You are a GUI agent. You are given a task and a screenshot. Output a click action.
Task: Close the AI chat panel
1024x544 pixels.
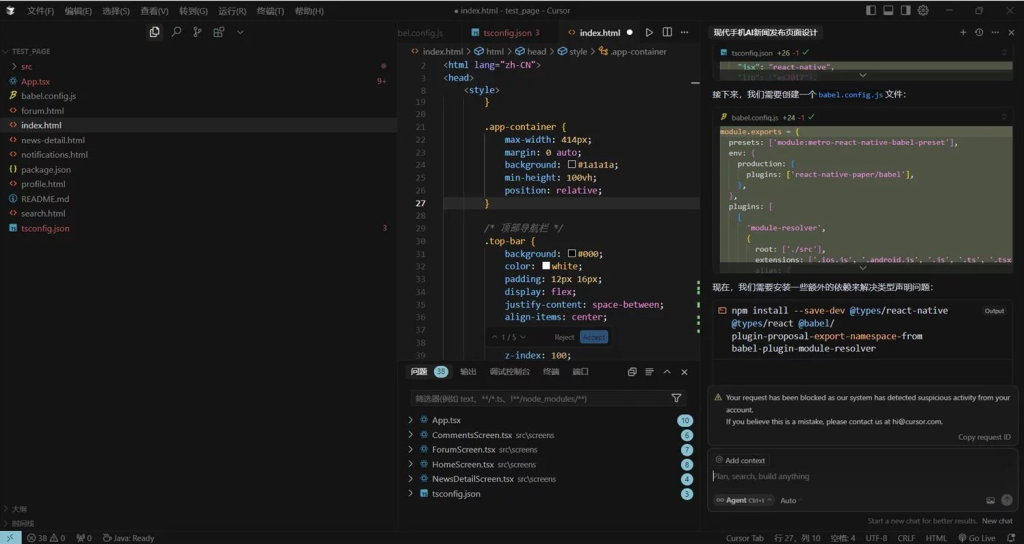pyautogui.click(x=1012, y=32)
